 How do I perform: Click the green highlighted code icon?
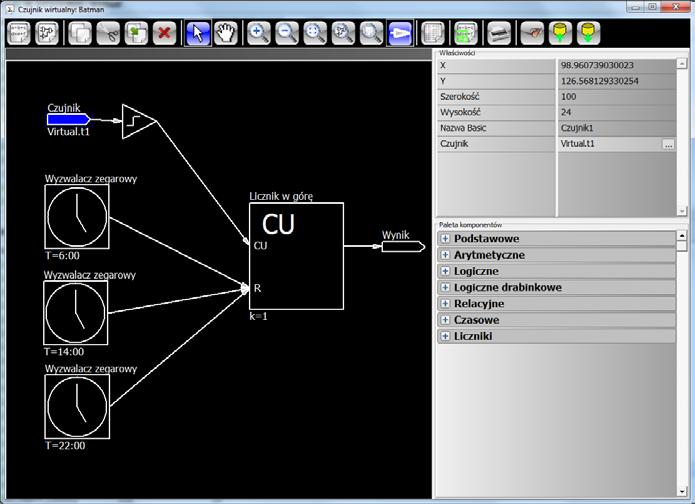[466, 33]
